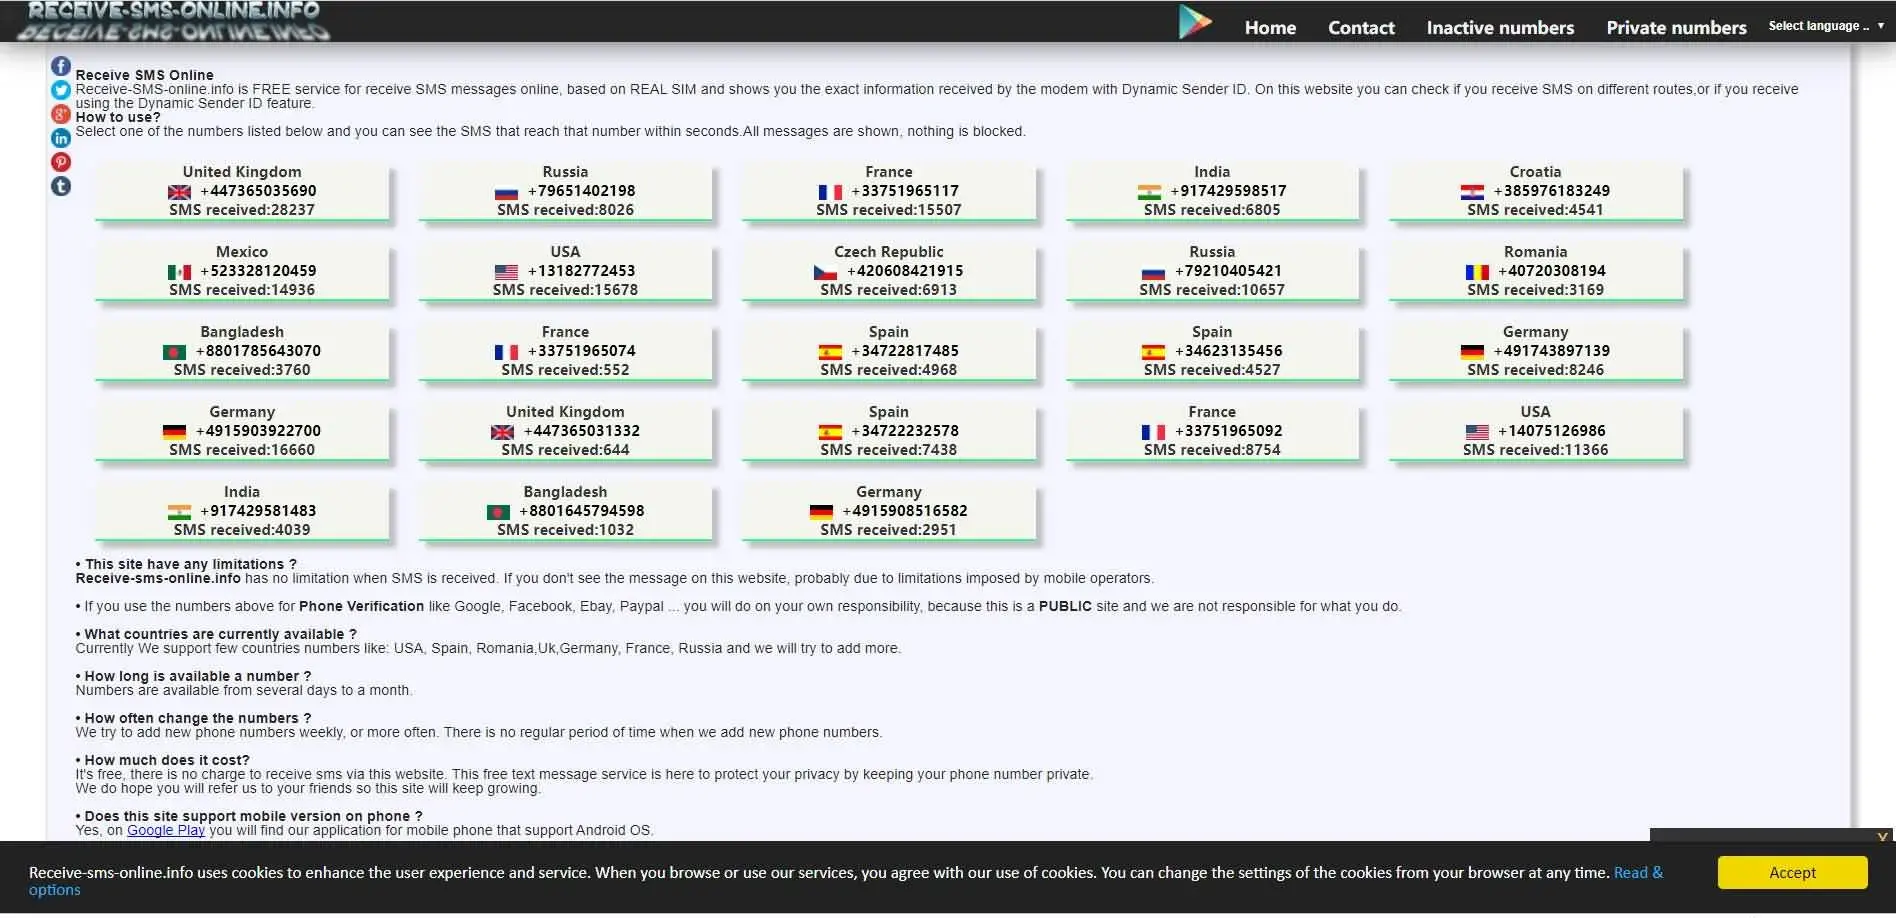Select India number +917429598517
Screen dimensions: 1896x918
[1212, 191]
